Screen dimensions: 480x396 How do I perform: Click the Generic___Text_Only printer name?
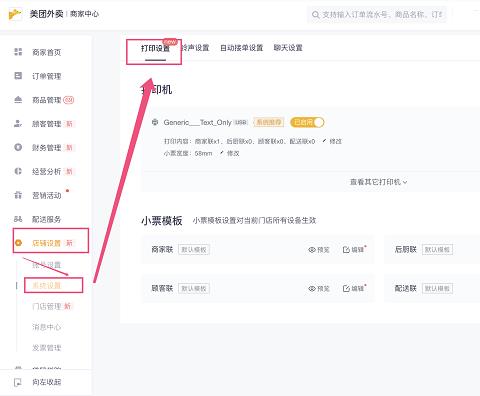click(x=197, y=122)
